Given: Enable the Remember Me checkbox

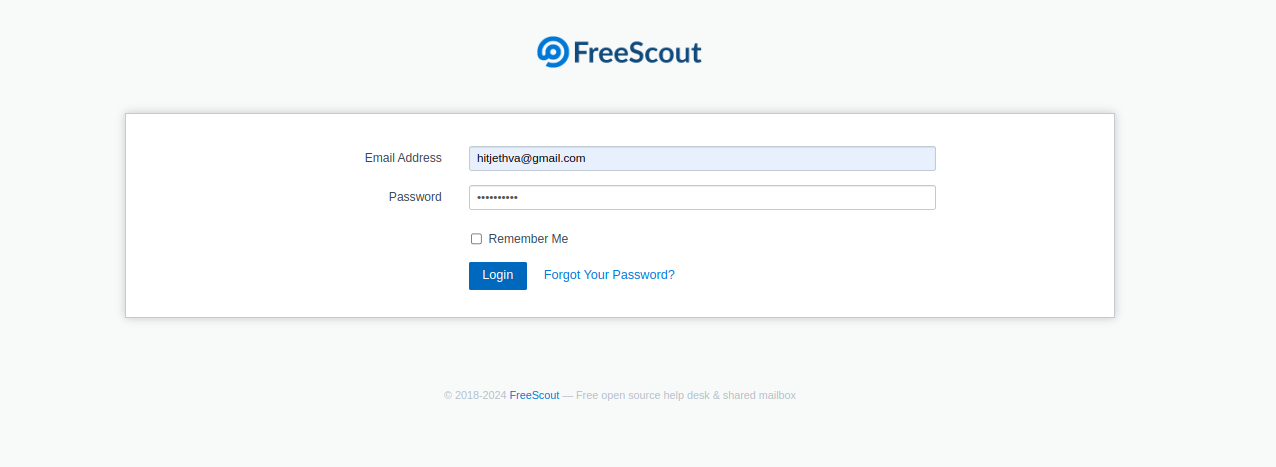Looking at the screenshot, I should (x=476, y=239).
